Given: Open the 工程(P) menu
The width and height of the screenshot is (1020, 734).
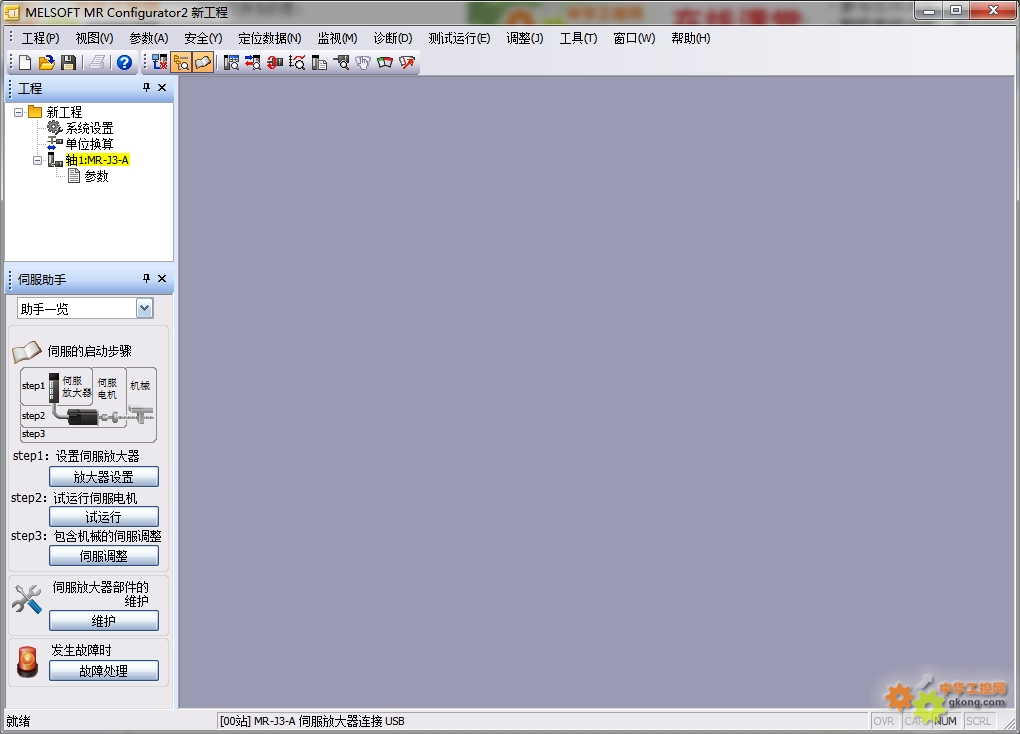Looking at the screenshot, I should click(x=40, y=38).
